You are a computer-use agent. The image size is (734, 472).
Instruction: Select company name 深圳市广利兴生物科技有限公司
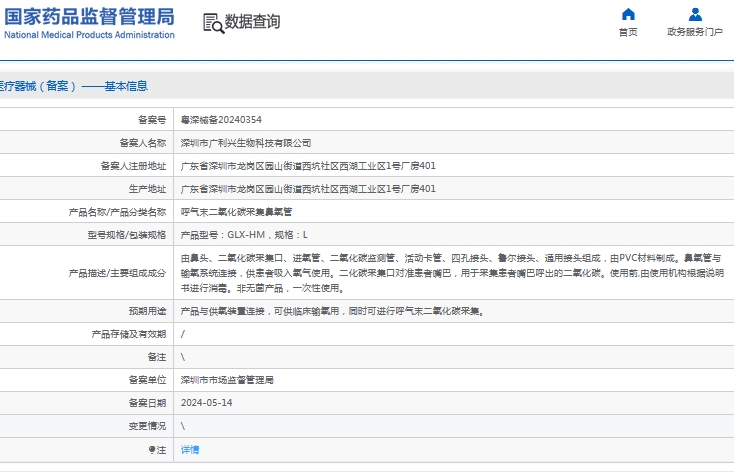246,143
